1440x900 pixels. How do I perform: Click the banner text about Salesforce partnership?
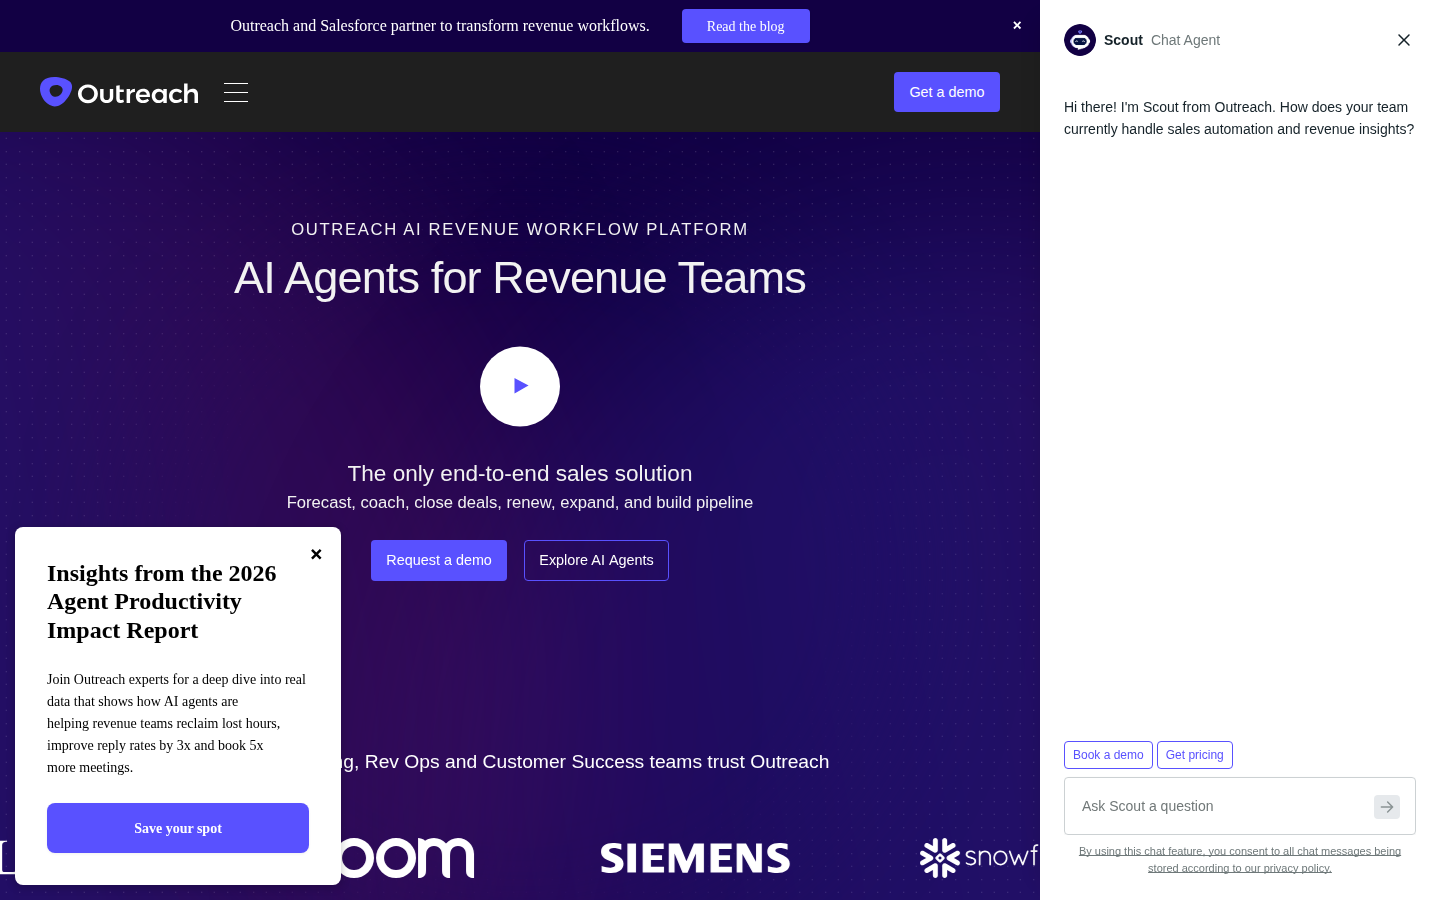440,26
